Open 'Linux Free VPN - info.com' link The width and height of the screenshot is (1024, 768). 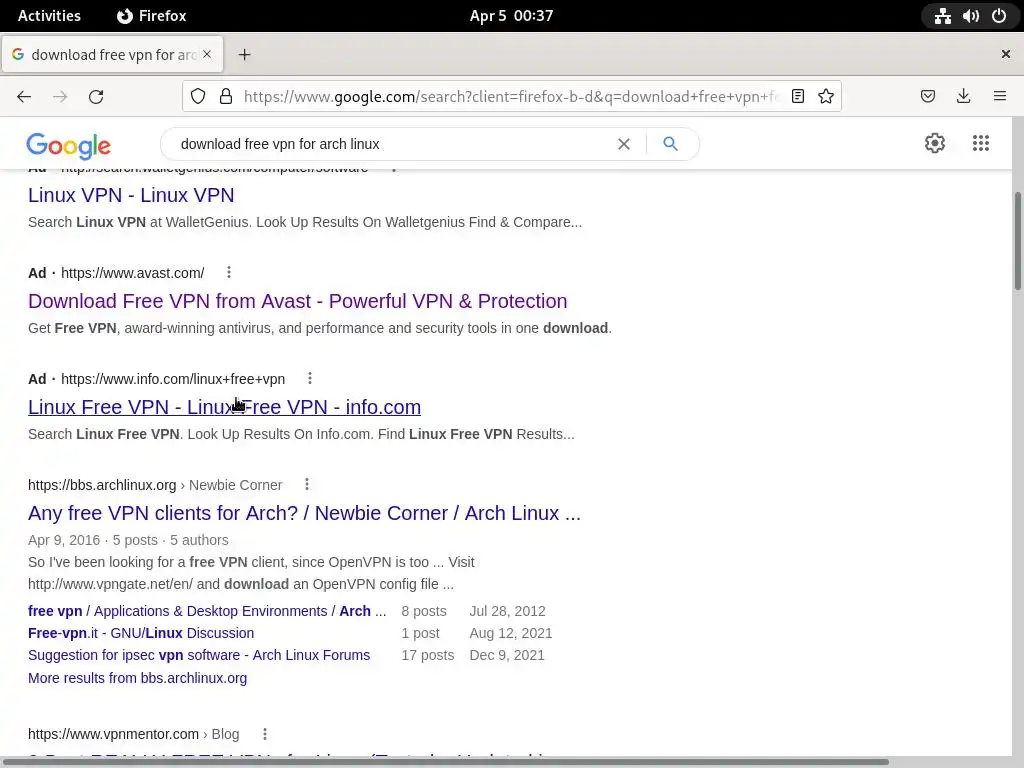(225, 407)
